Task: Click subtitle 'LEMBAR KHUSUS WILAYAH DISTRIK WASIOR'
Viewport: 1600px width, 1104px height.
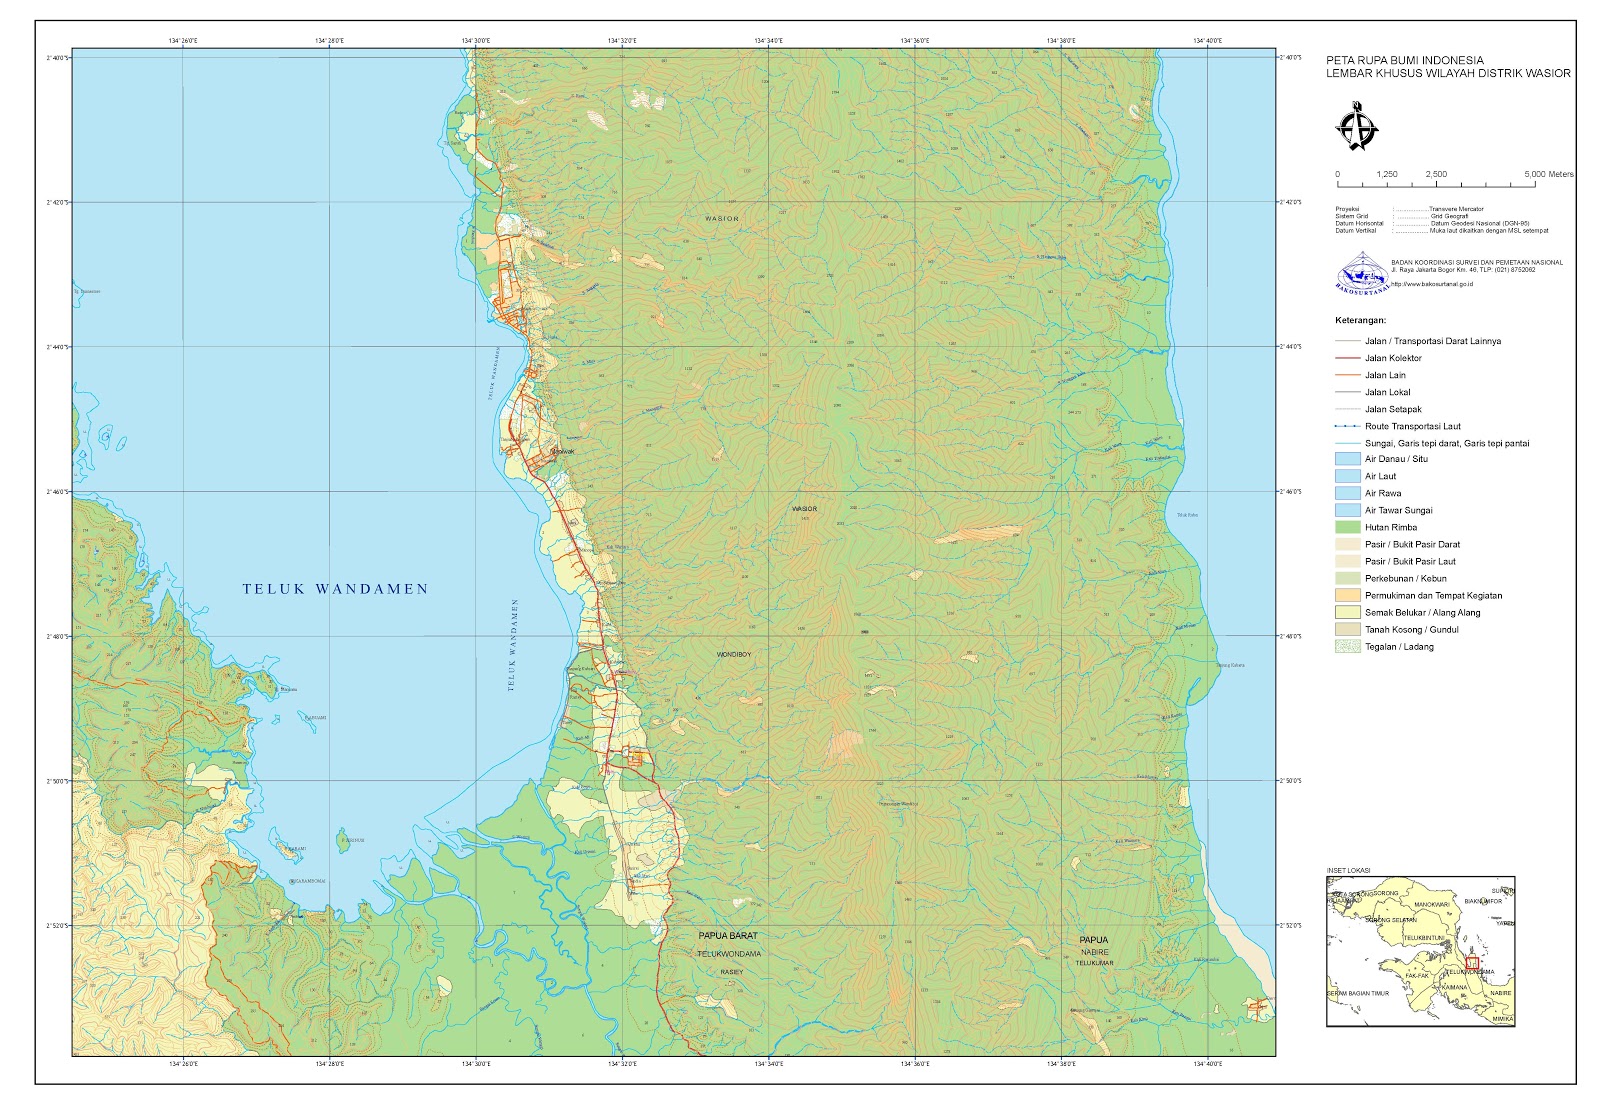Action: point(1448,73)
